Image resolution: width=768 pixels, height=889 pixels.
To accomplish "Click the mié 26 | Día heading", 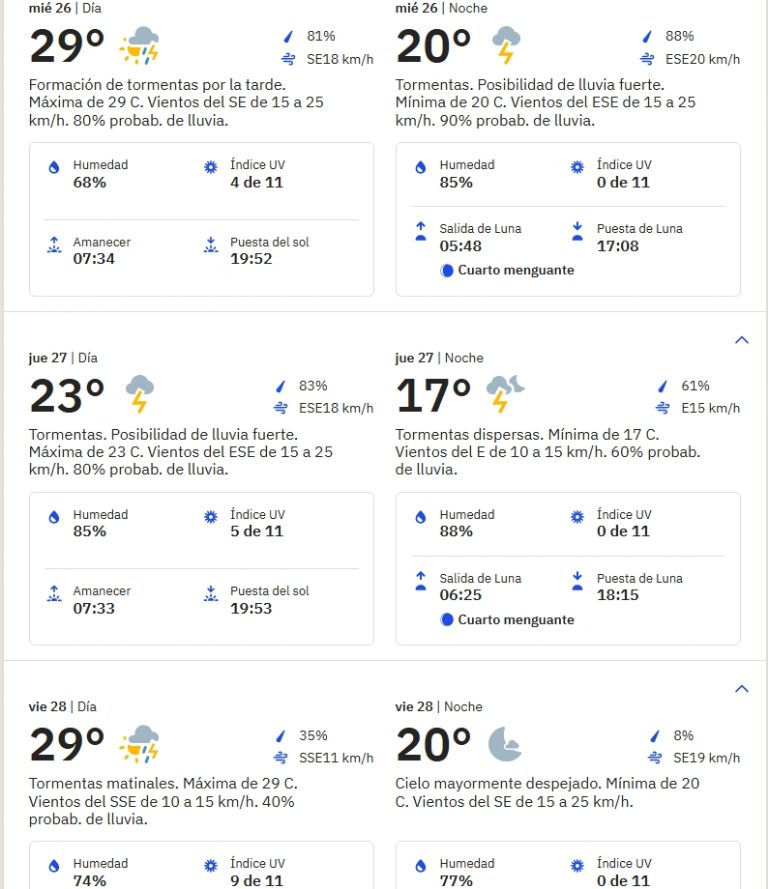I will (x=65, y=8).
